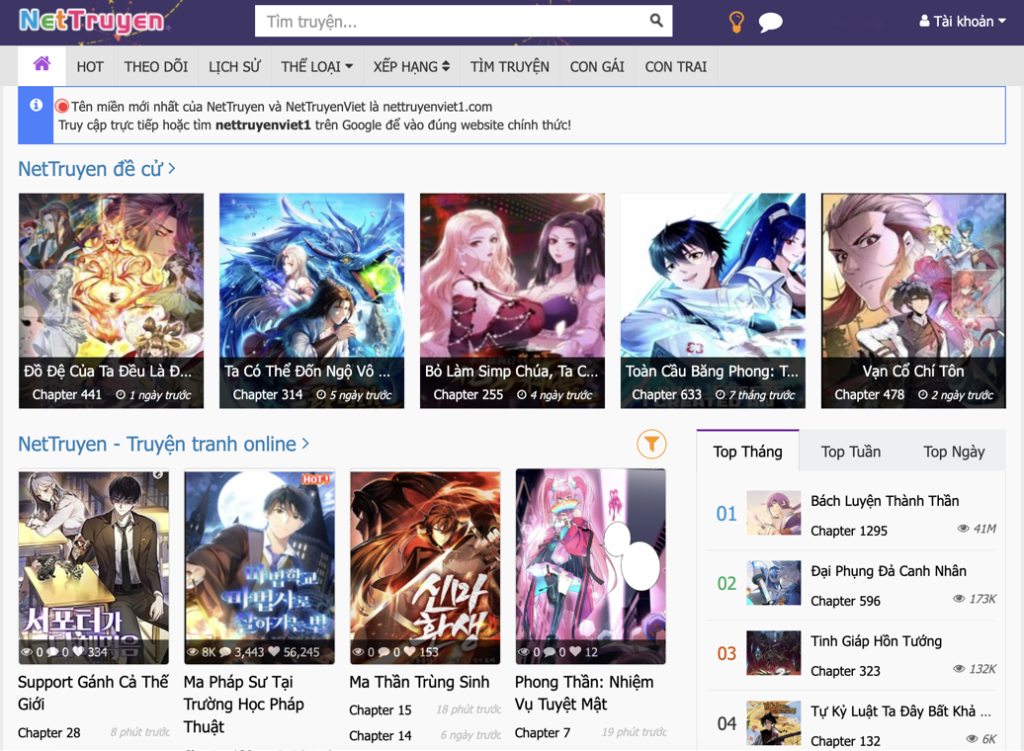The width and height of the screenshot is (1024, 751).
Task: Expand the THỂ LOẠI genre menu
Action: click(316, 67)
